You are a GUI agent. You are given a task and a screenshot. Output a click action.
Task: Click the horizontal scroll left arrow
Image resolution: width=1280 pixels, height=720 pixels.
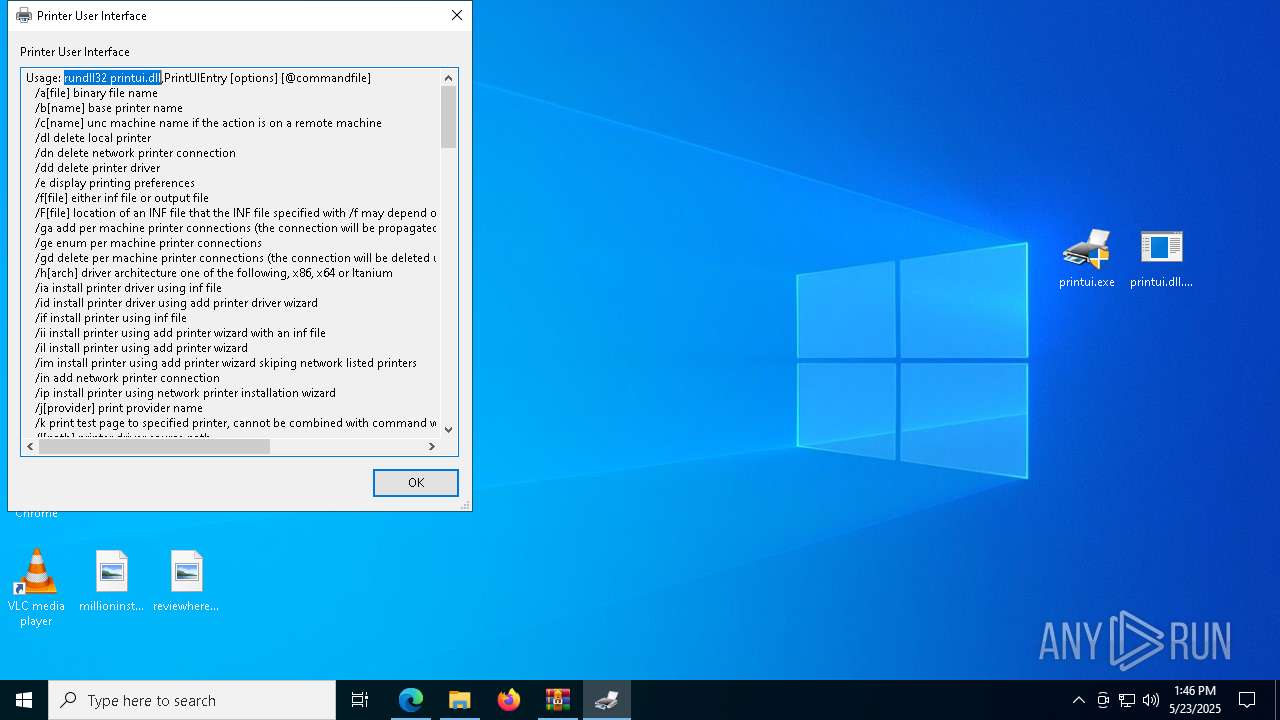[x=31, y=447]
